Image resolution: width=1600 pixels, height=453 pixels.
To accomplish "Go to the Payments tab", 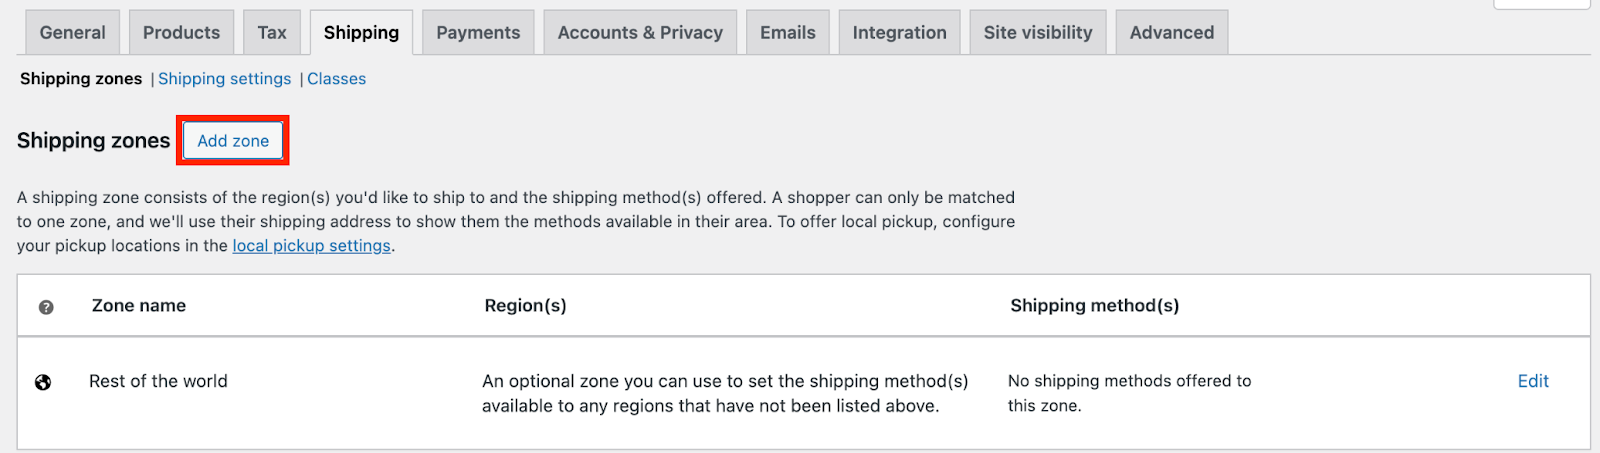I will tap(478, 33).
